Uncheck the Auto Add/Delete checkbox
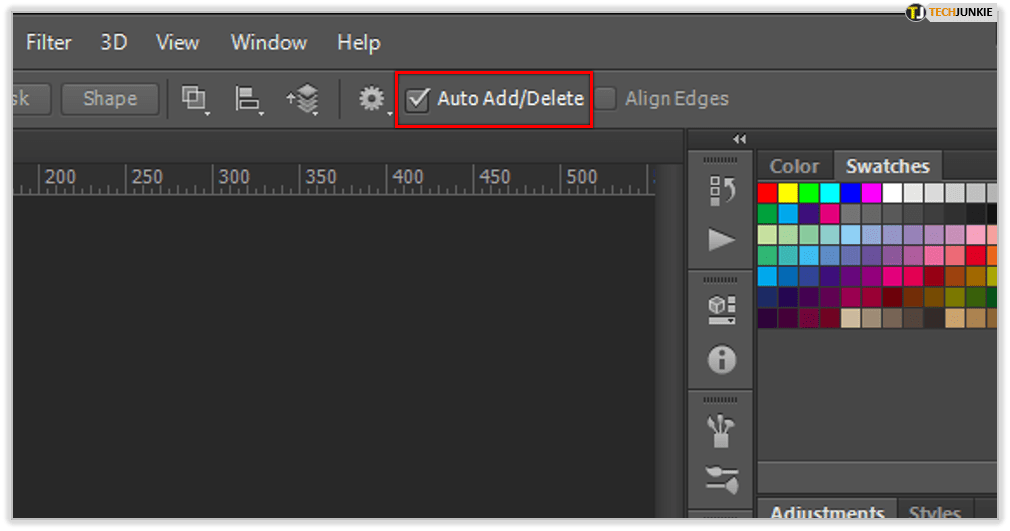Image resolution: width=1010 pixels, height=531 pixels. (418, 99)
